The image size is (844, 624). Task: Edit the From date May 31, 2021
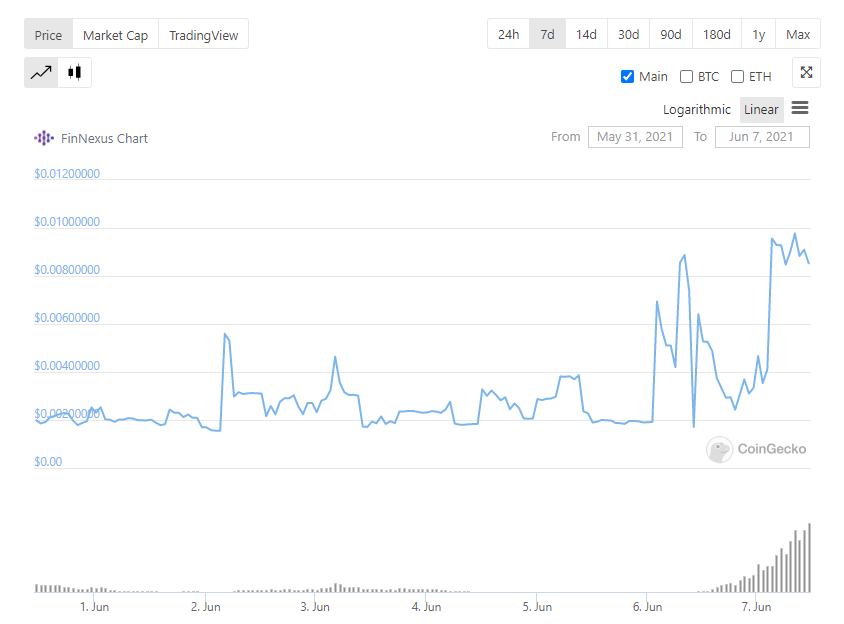(635, 137)
